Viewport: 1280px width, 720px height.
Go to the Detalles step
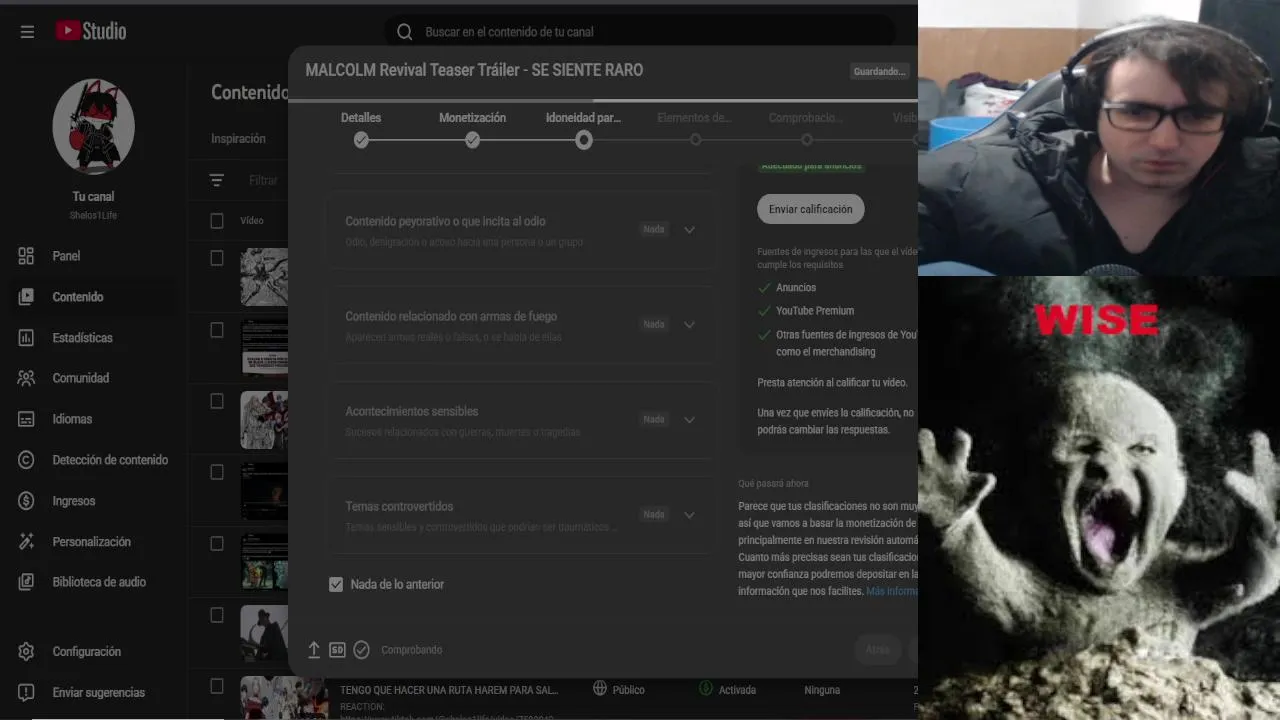(361, 118)
